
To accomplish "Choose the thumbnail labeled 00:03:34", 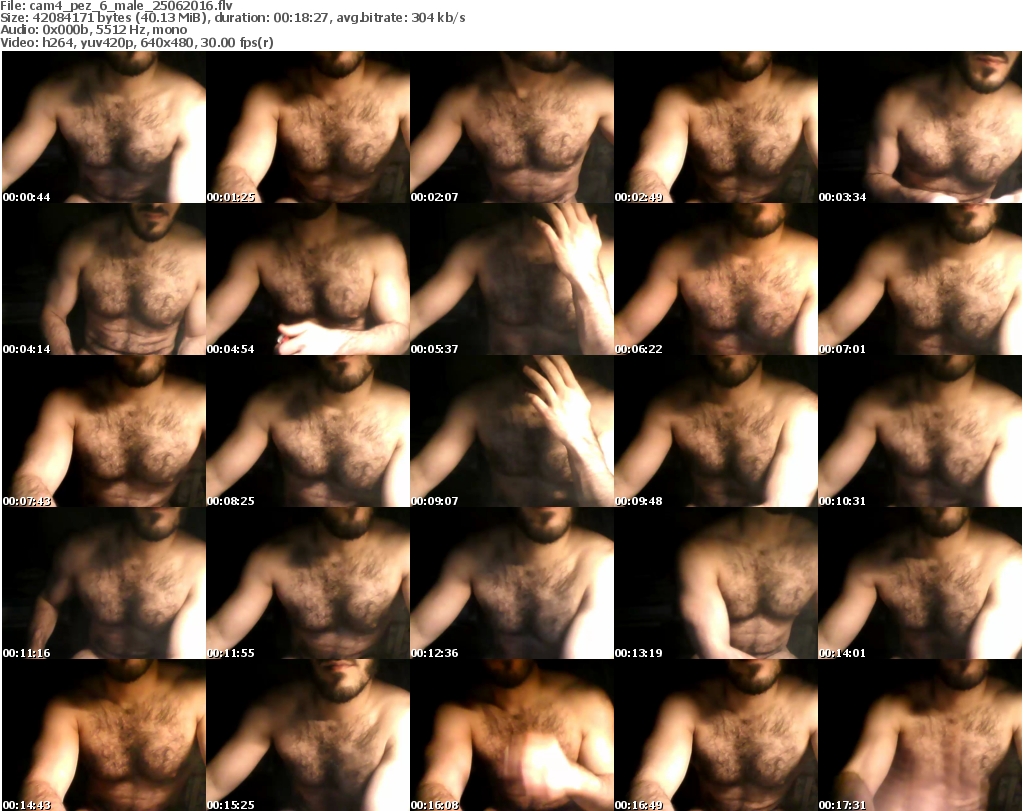I will click(x=920, y=127).
